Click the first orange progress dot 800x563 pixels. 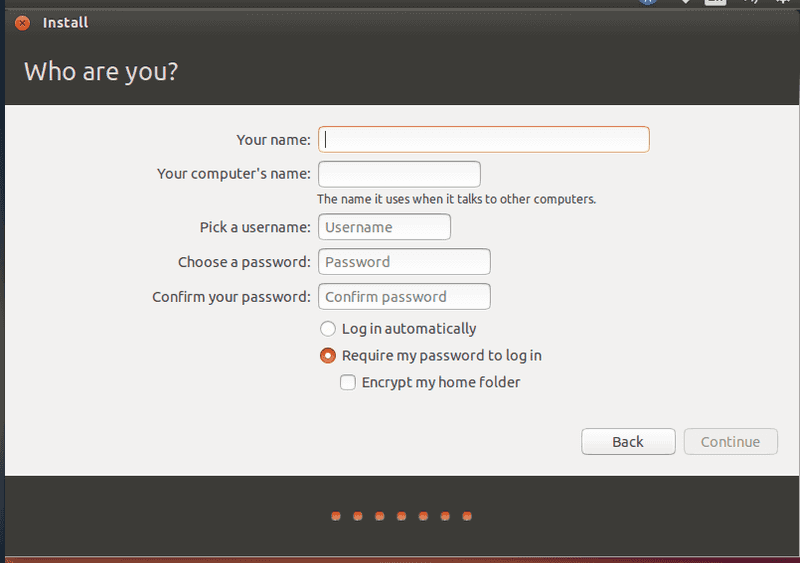[x=335, y=517]
